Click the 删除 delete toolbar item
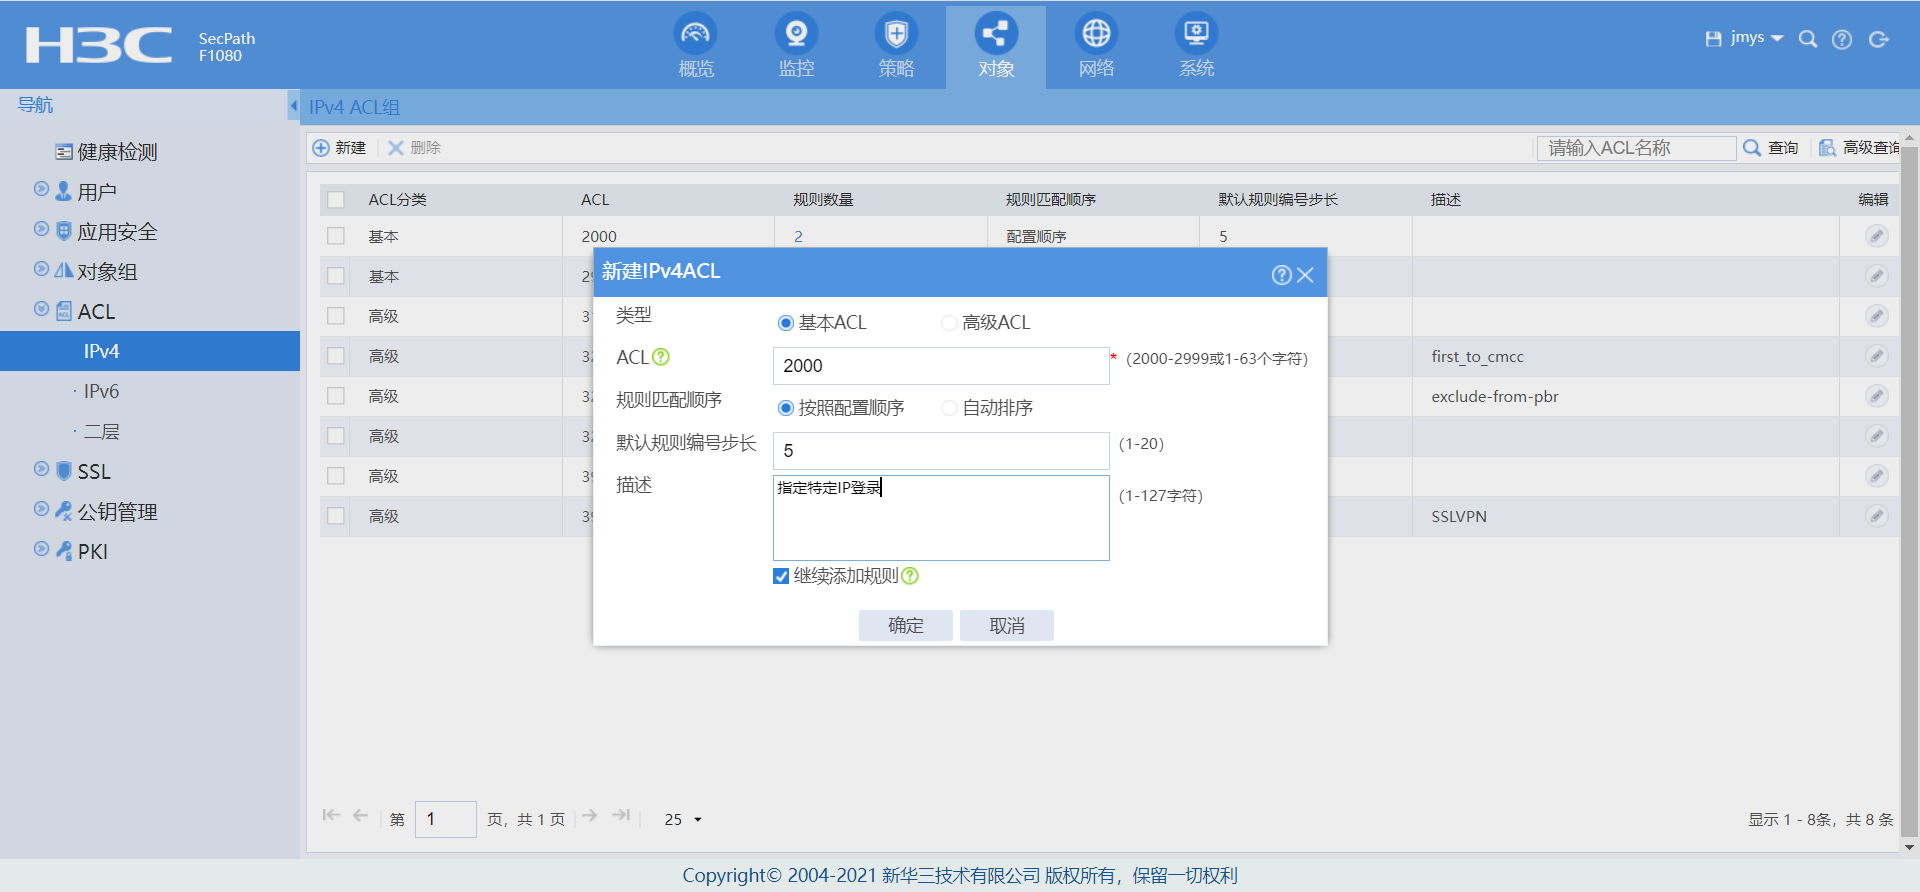The height and width of the screenshot is (892, 1920). point(414,148)
